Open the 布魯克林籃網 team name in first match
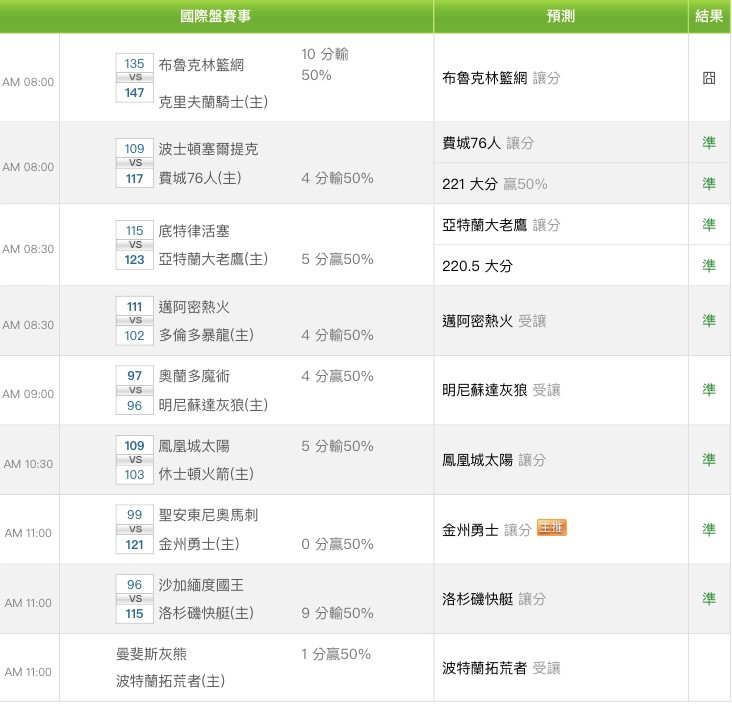 click(201, 65)
